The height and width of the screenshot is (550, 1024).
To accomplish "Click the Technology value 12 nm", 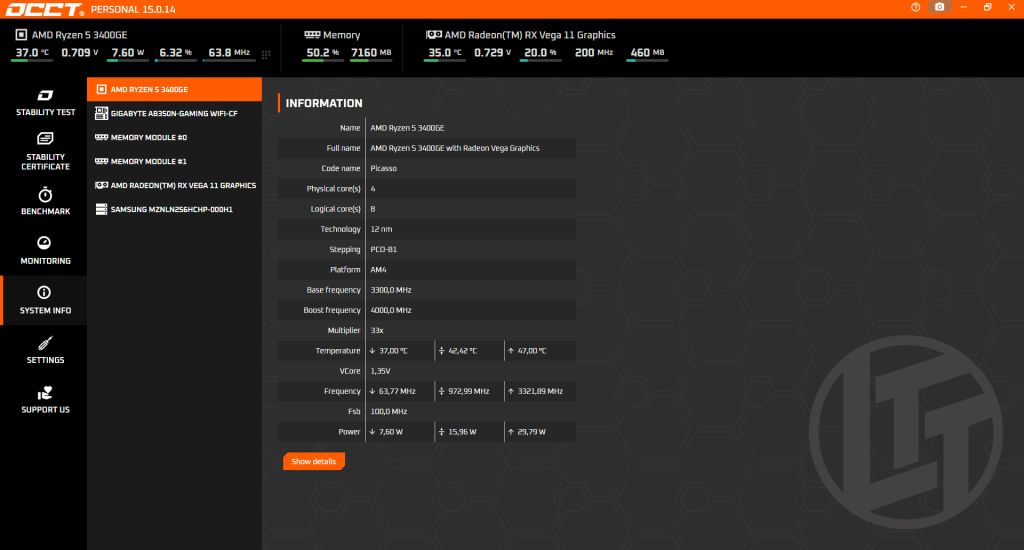I will click(381, 229).
